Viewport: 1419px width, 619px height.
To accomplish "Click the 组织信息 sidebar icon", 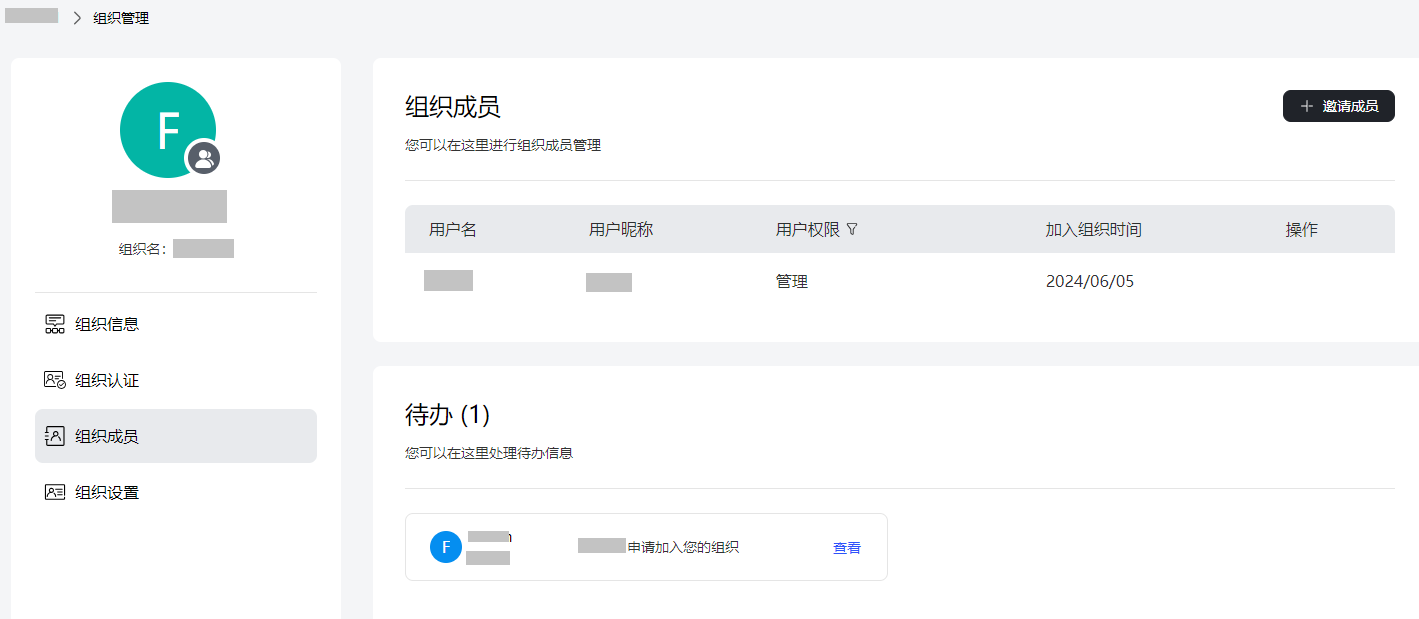I will coord(55,324).
